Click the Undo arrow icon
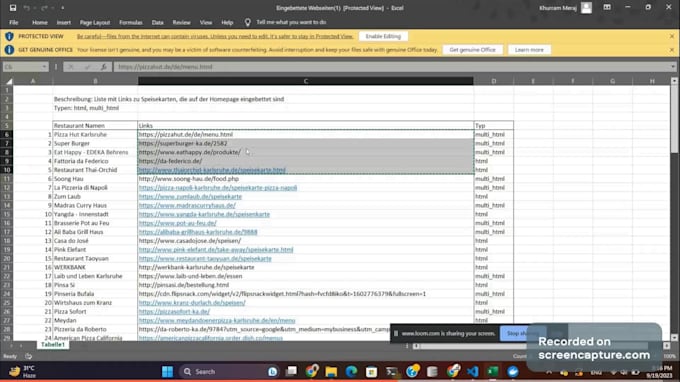 [27, 8]
